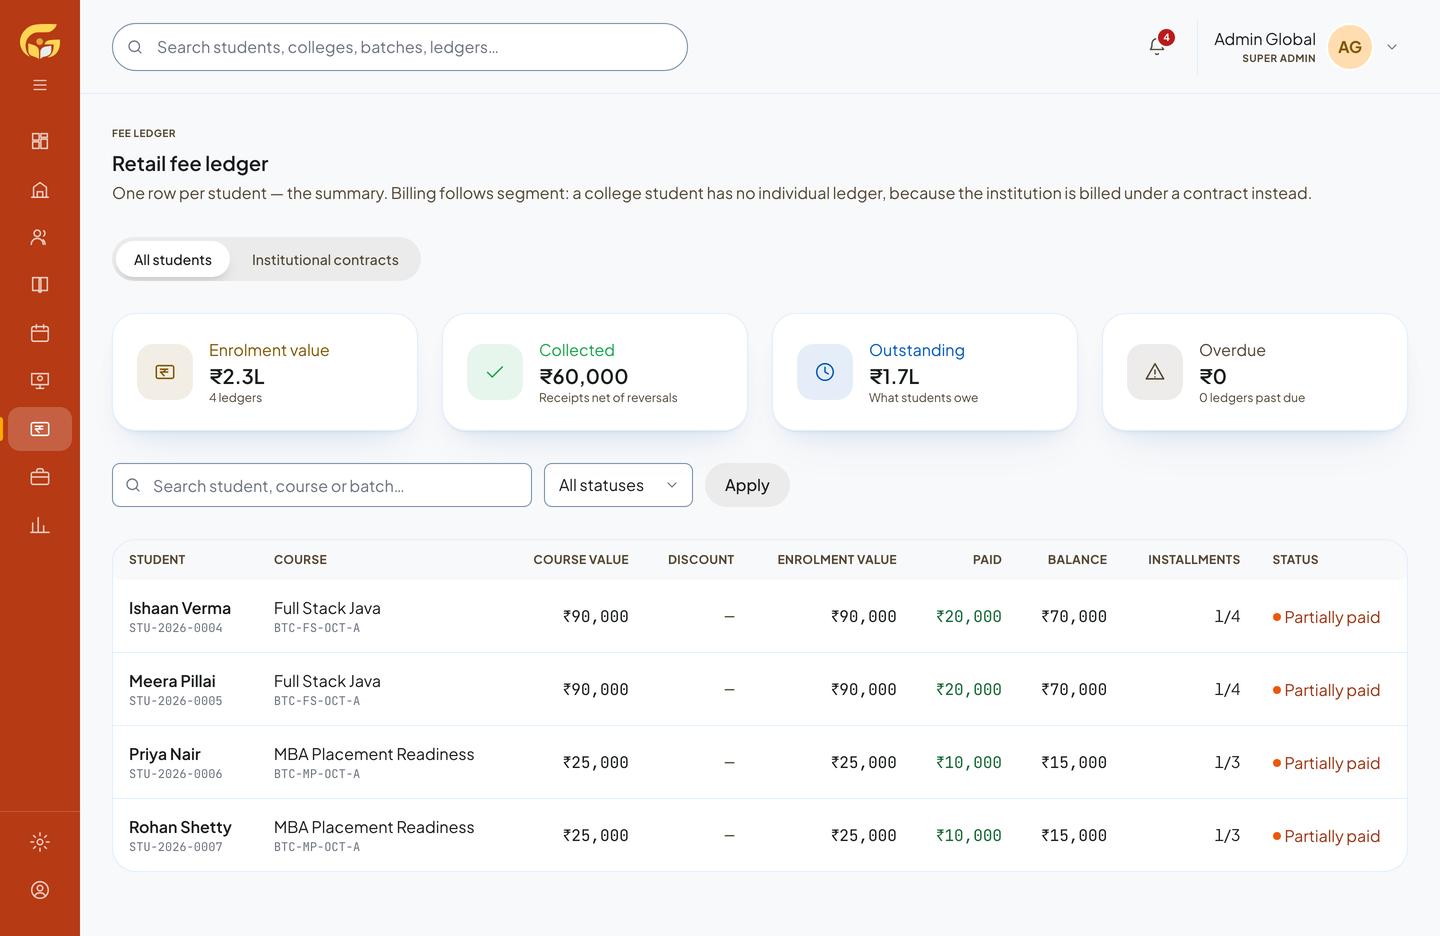Click student ID STU-2026-0004

click(x=176, y=628)
